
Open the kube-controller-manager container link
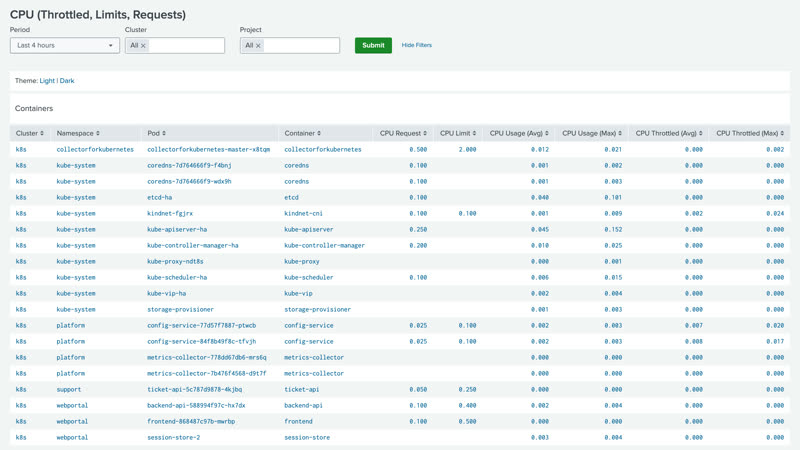pos(324,245)
